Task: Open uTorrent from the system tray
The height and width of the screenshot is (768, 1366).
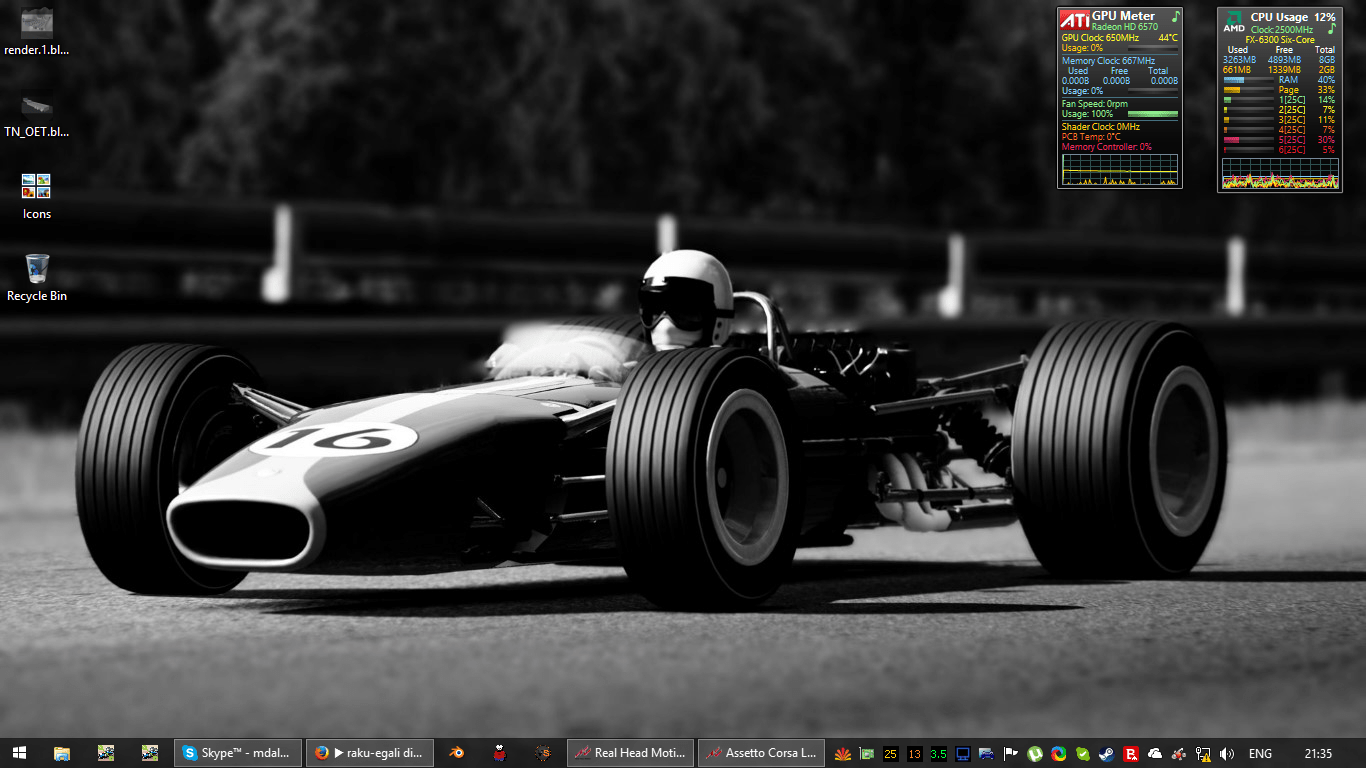Action: click(1035, 754)
